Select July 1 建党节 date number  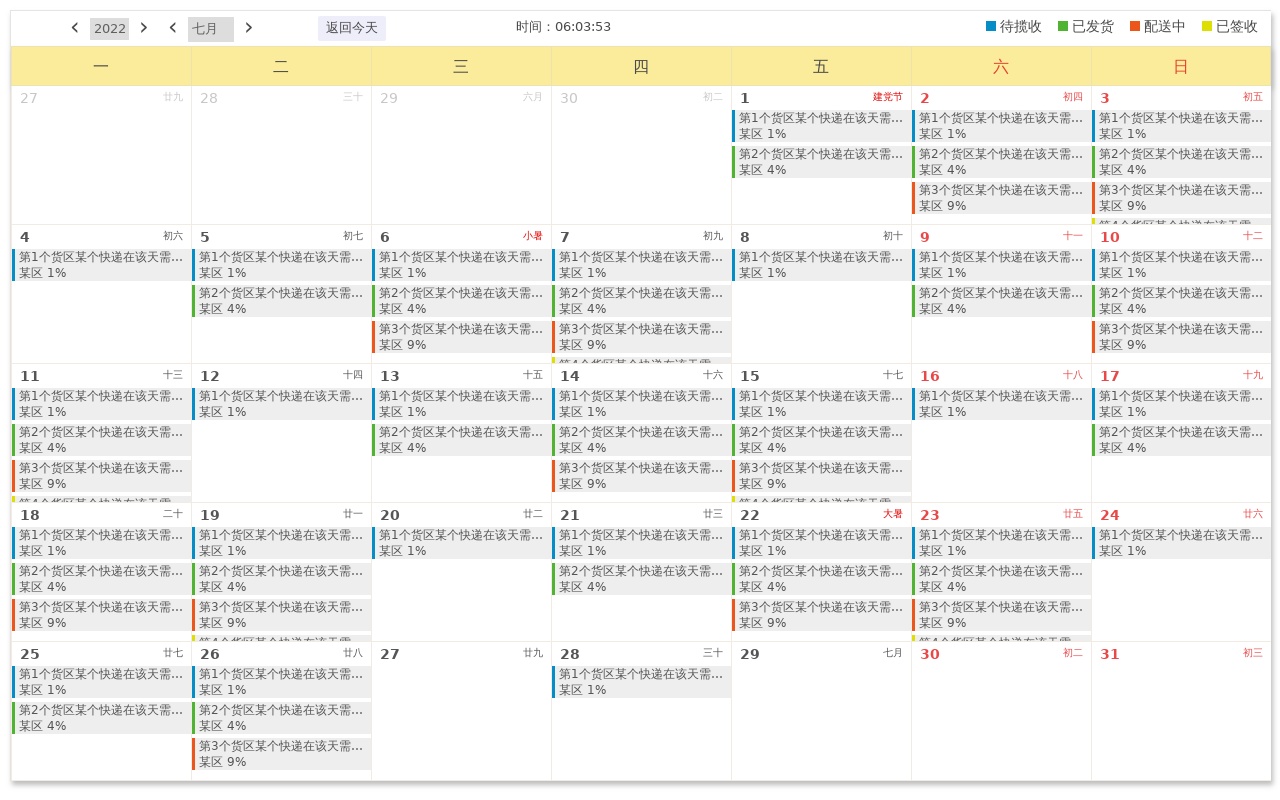[745, 98]
